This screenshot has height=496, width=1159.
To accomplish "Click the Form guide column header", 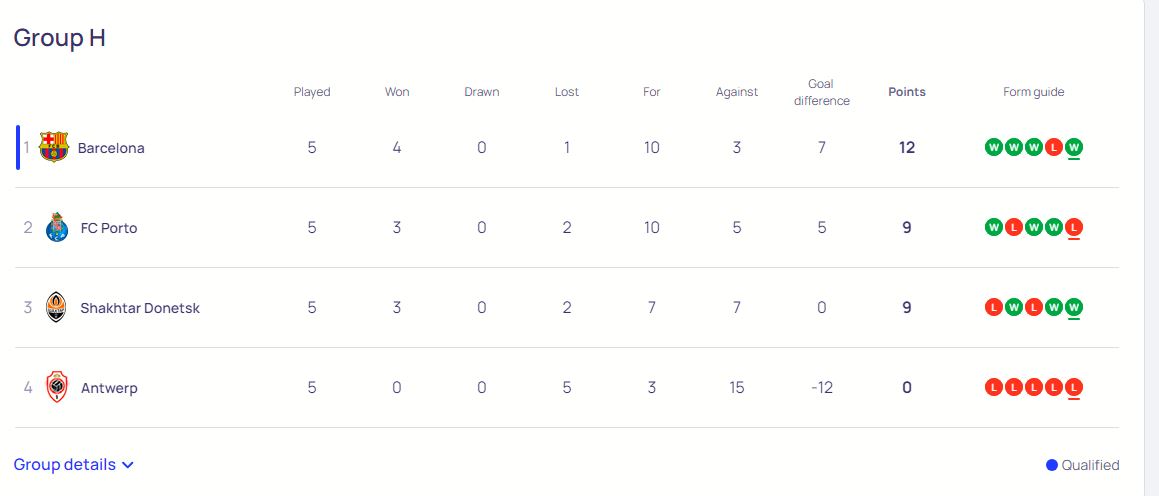I will pyautogui.click(x=1034, y=92).
